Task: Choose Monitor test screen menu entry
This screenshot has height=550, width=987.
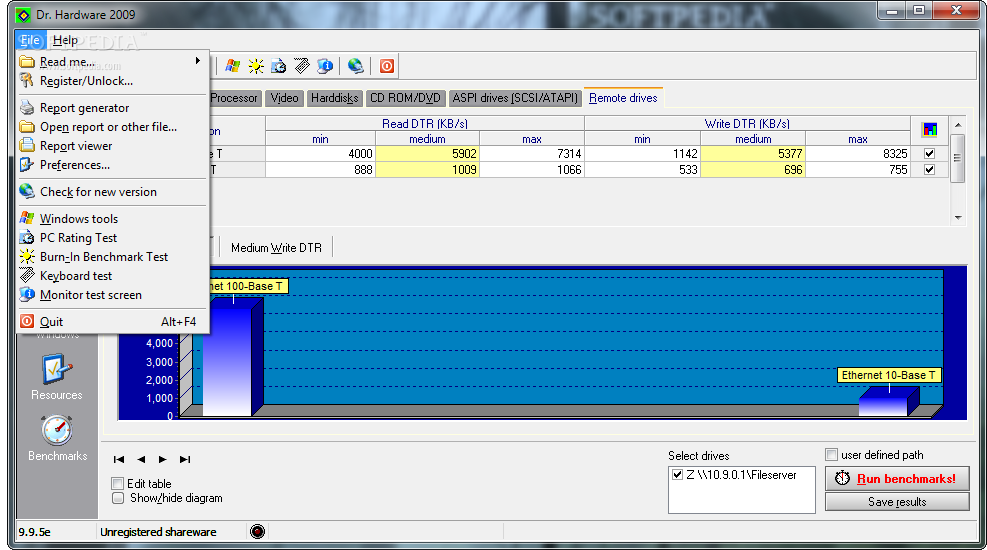Action: coord(111,295)
